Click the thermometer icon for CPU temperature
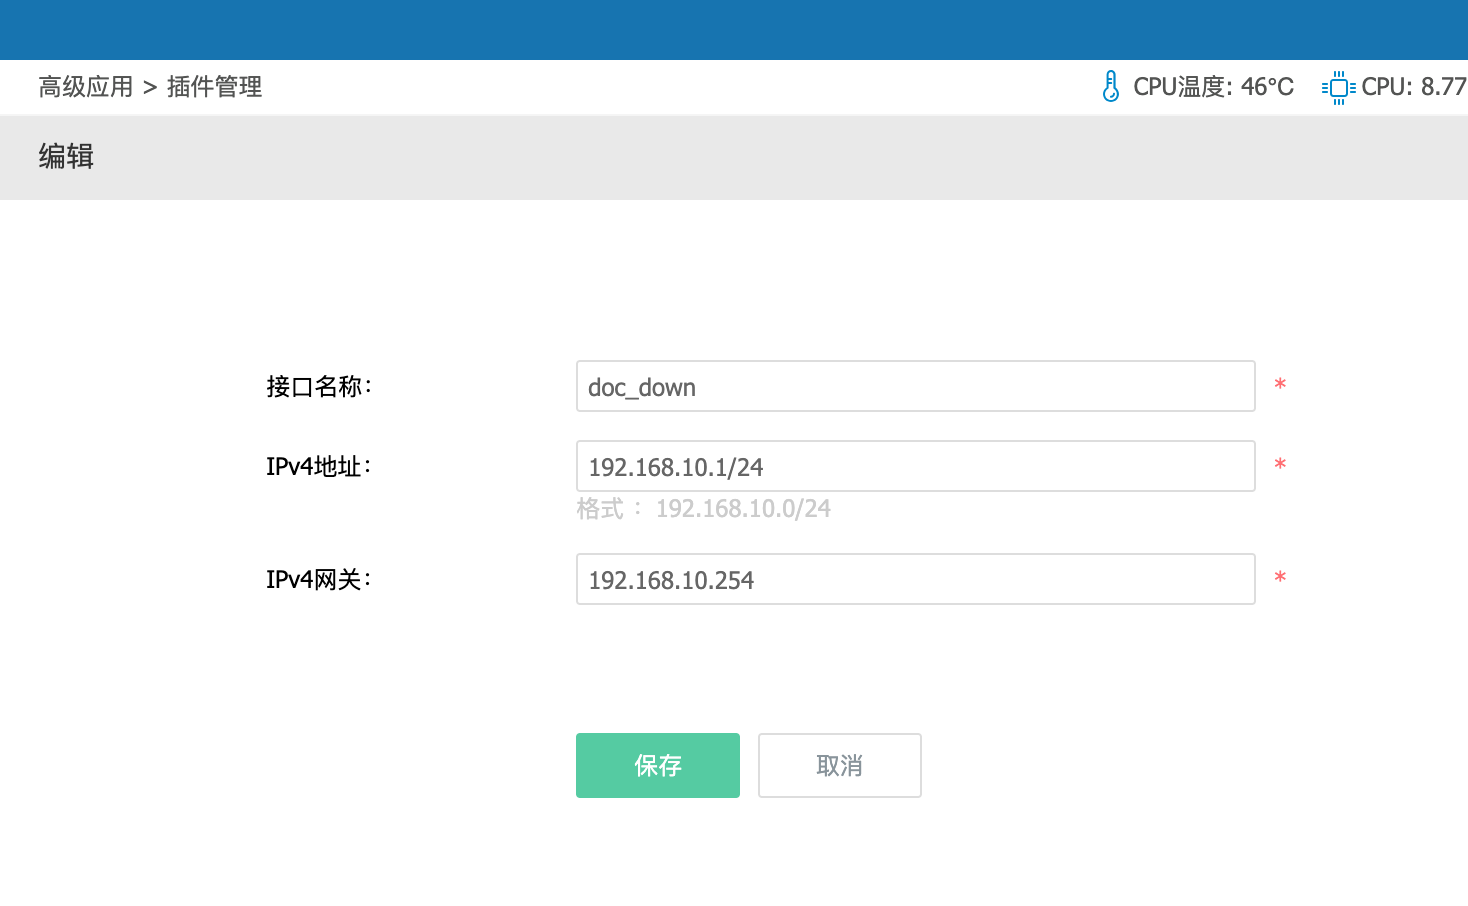 click(x=1110, y=87)
